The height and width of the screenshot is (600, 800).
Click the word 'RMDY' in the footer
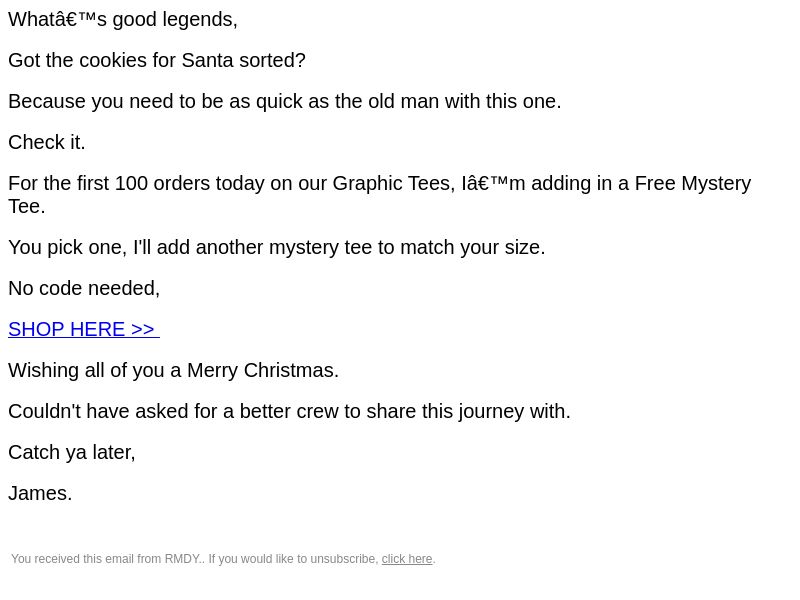click(x=182, y=559)
